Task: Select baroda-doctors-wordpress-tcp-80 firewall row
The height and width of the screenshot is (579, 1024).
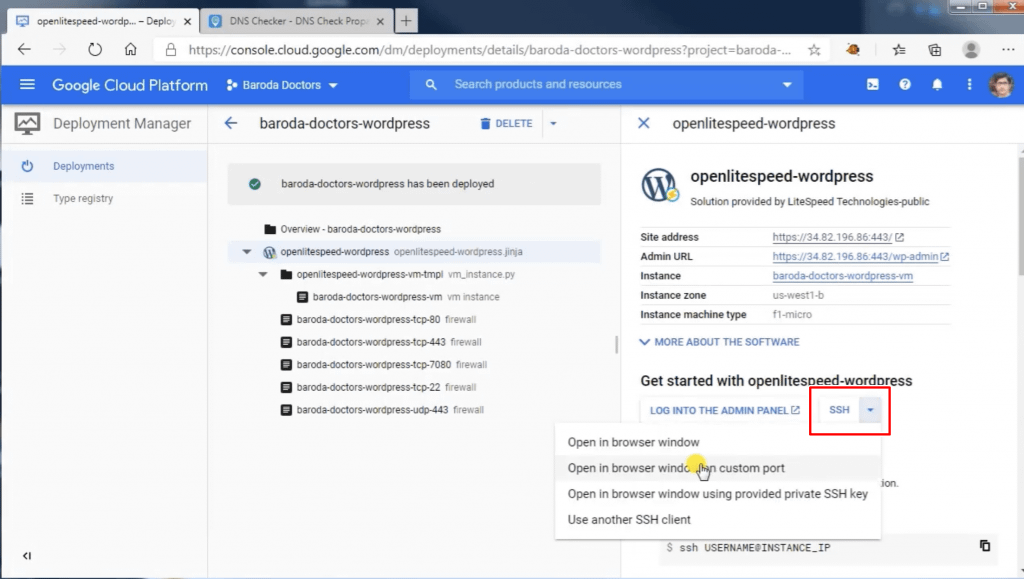Action: point(413,320)
